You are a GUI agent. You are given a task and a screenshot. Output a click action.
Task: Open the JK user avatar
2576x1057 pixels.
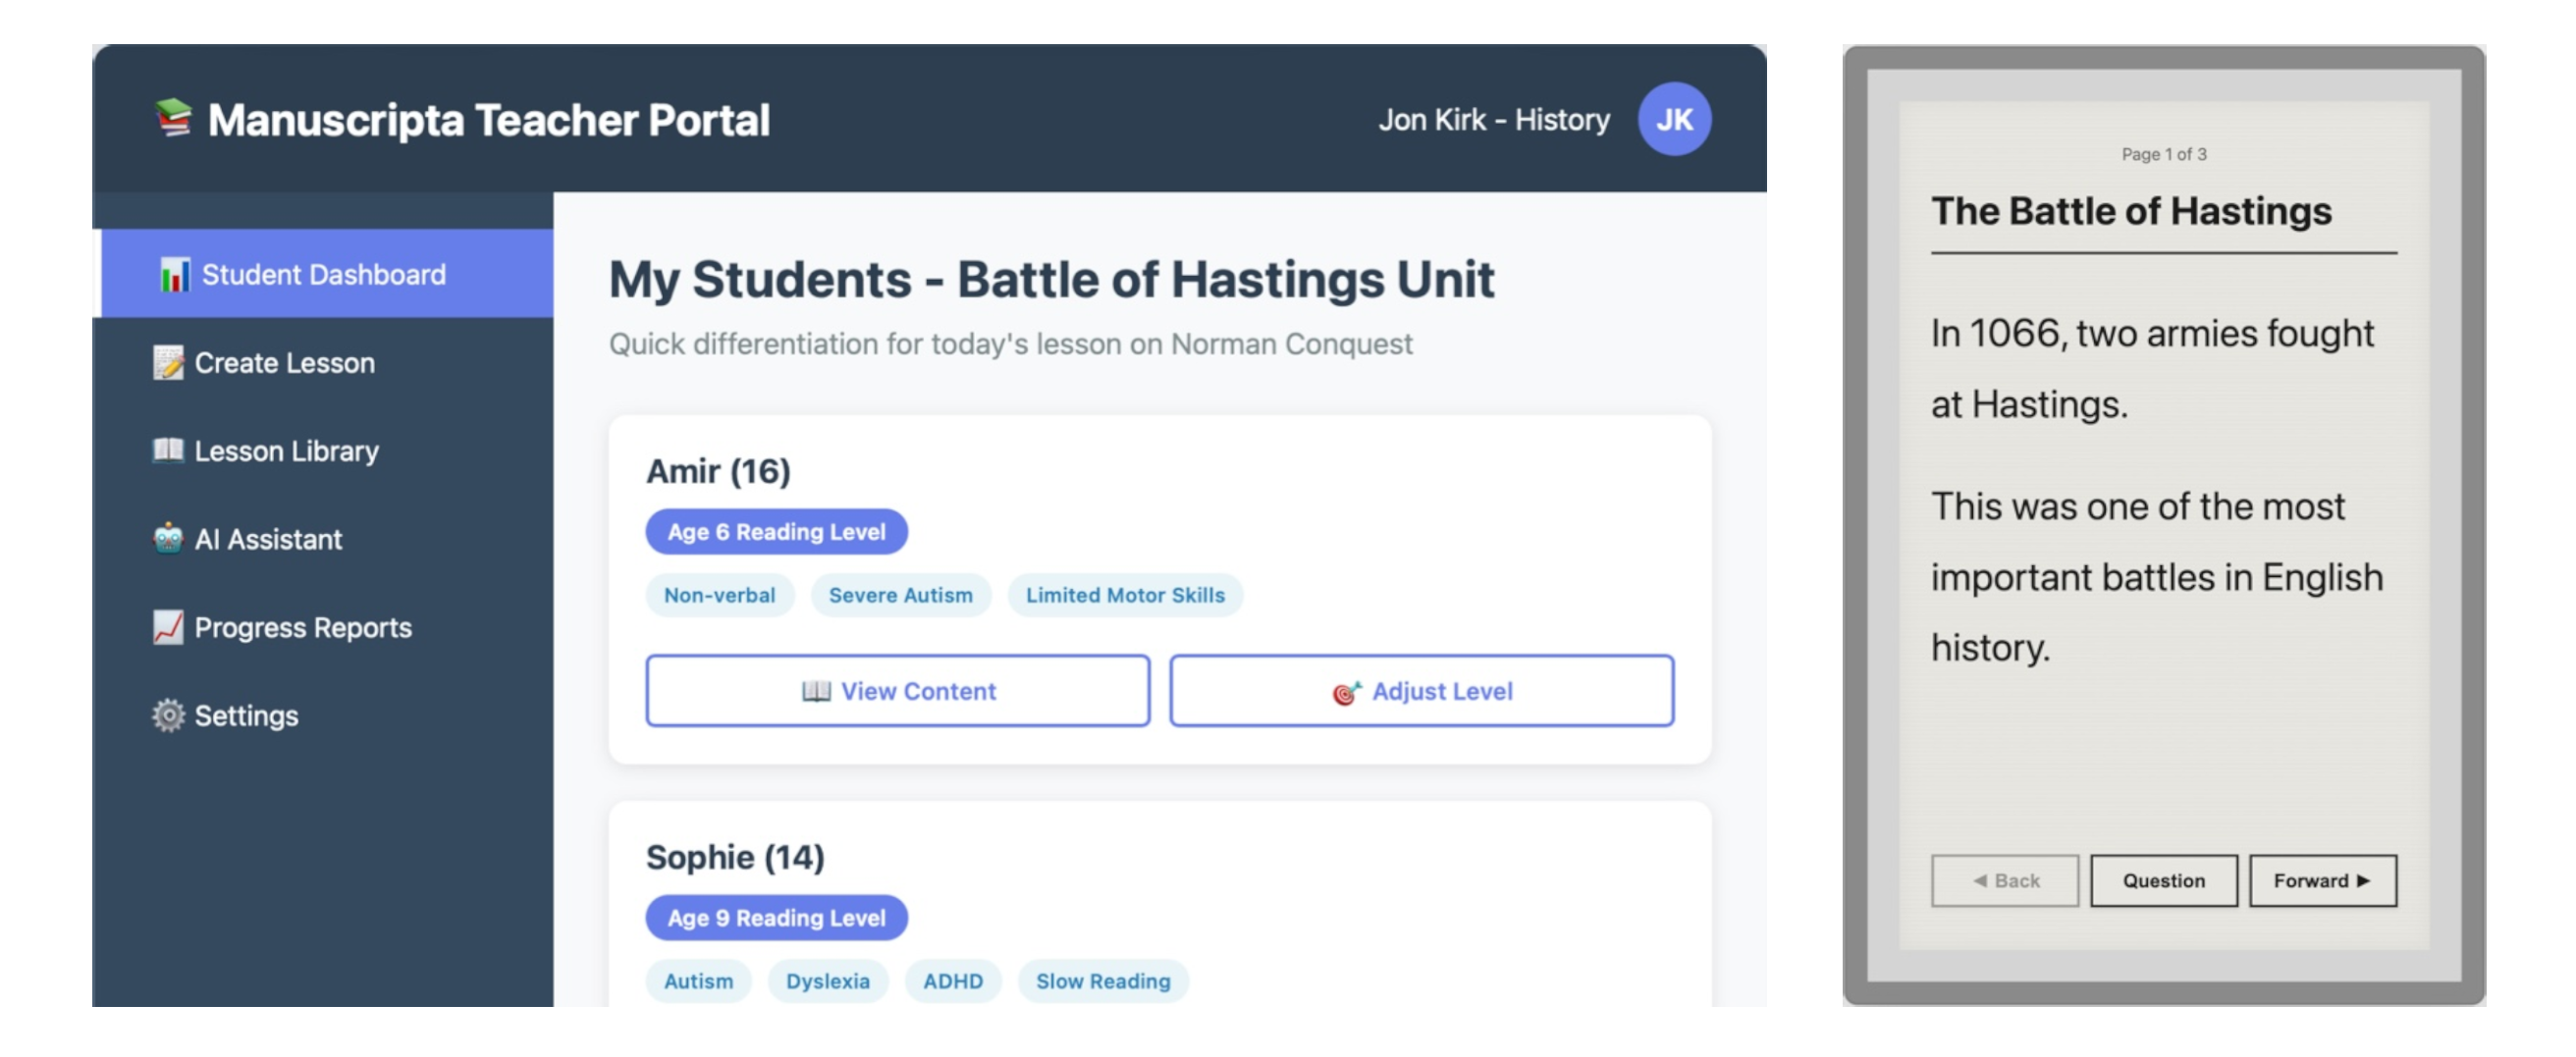pyautogui.click(x=1673, y=119)
